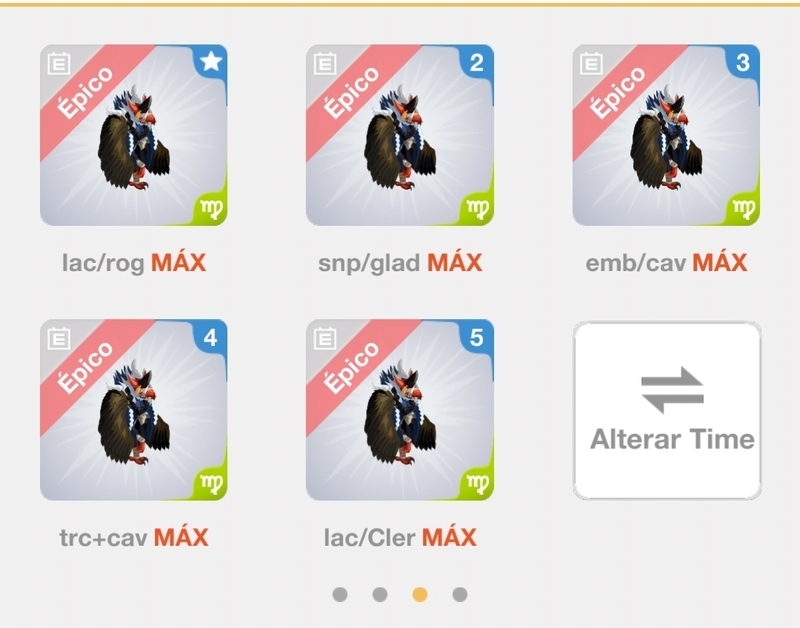800x628 pixels.
Task: Click Virgo sign icon on lac/Cler card
Action: pos(478,483)
